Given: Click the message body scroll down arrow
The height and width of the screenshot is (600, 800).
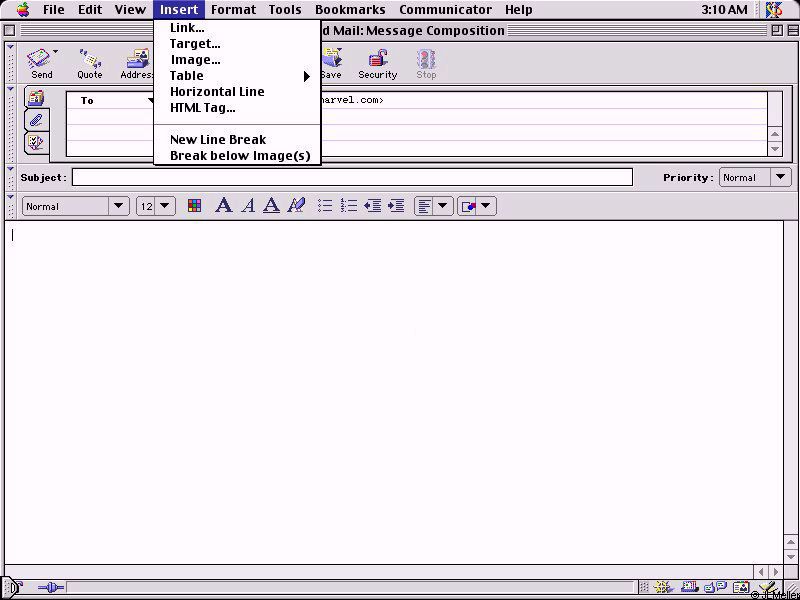Looking at the screenshot, I should [x=791, y=557].
